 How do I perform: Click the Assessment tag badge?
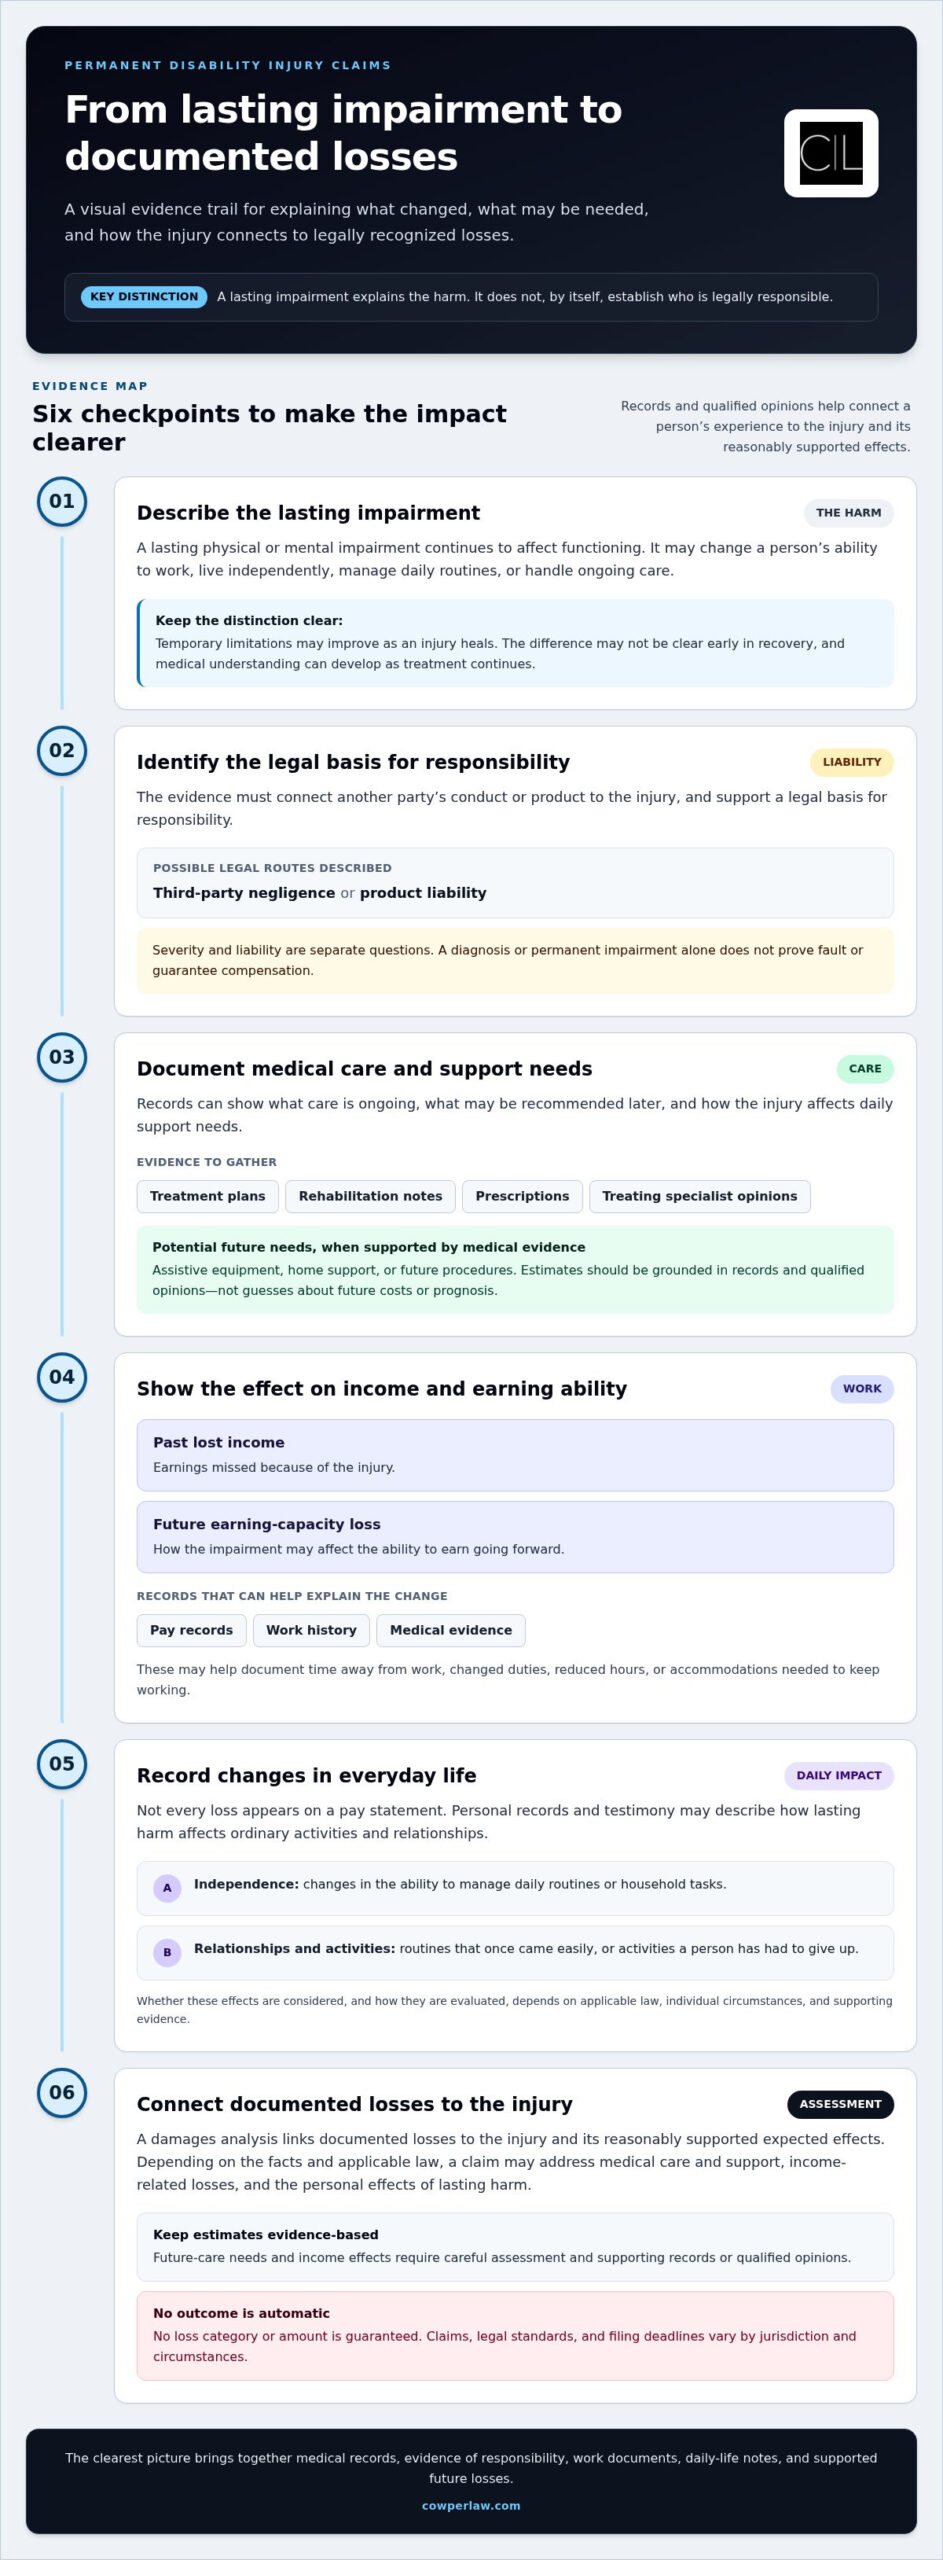tap(840, 2104)
